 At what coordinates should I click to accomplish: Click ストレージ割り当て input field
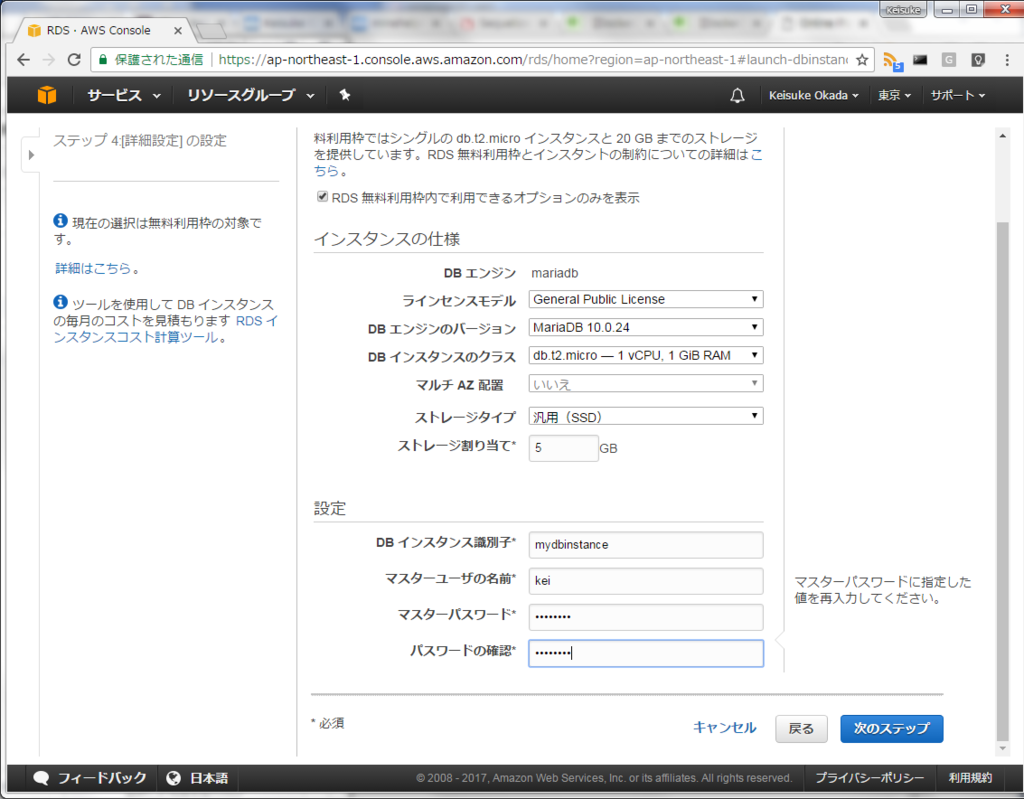(x=564, y=448)
